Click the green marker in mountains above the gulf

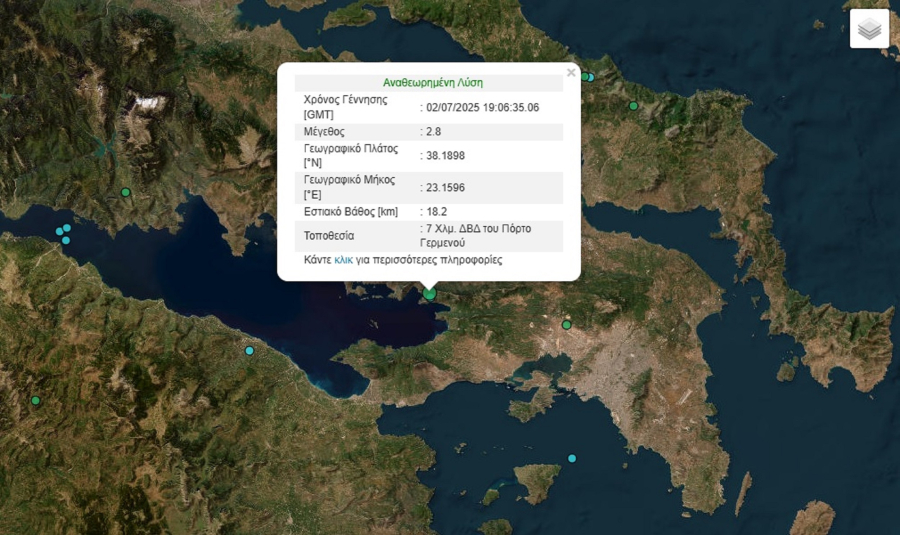point(126,192)
